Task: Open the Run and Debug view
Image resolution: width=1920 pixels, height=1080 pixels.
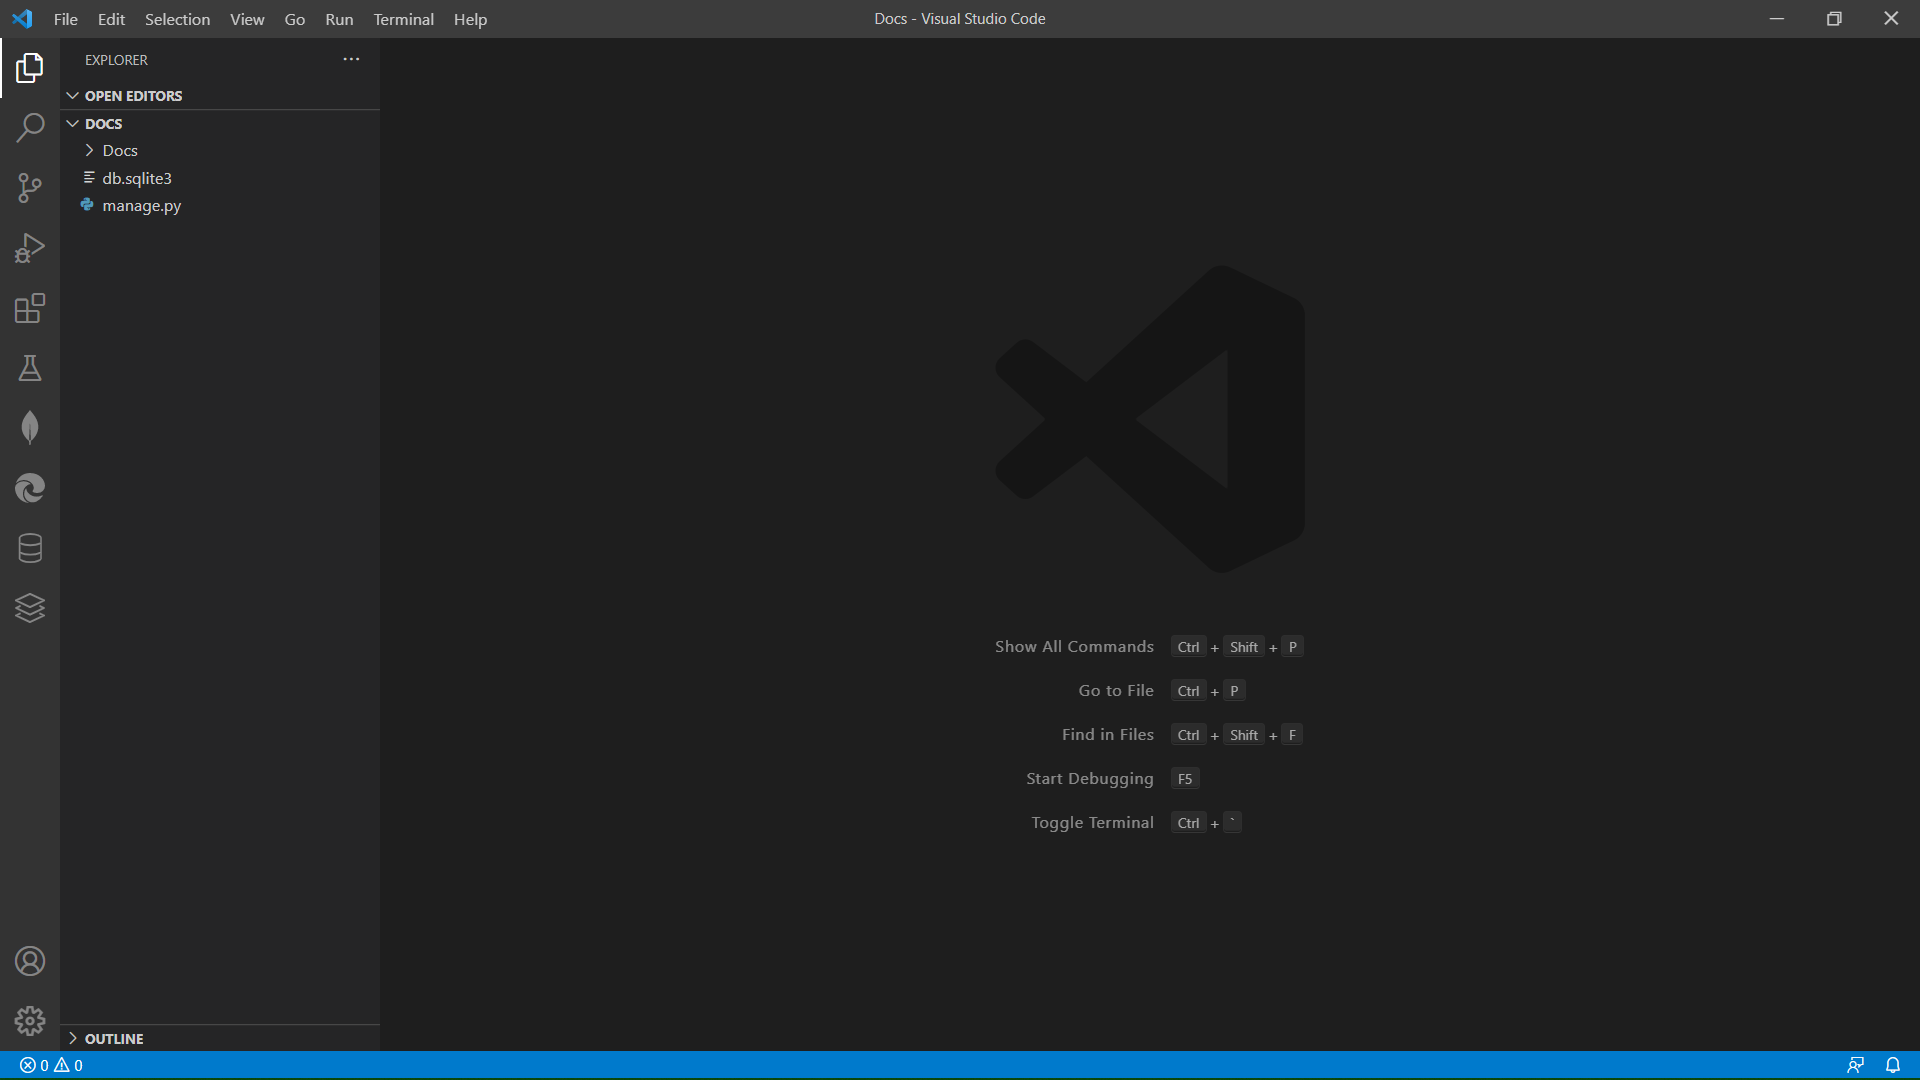Action: 30,248
